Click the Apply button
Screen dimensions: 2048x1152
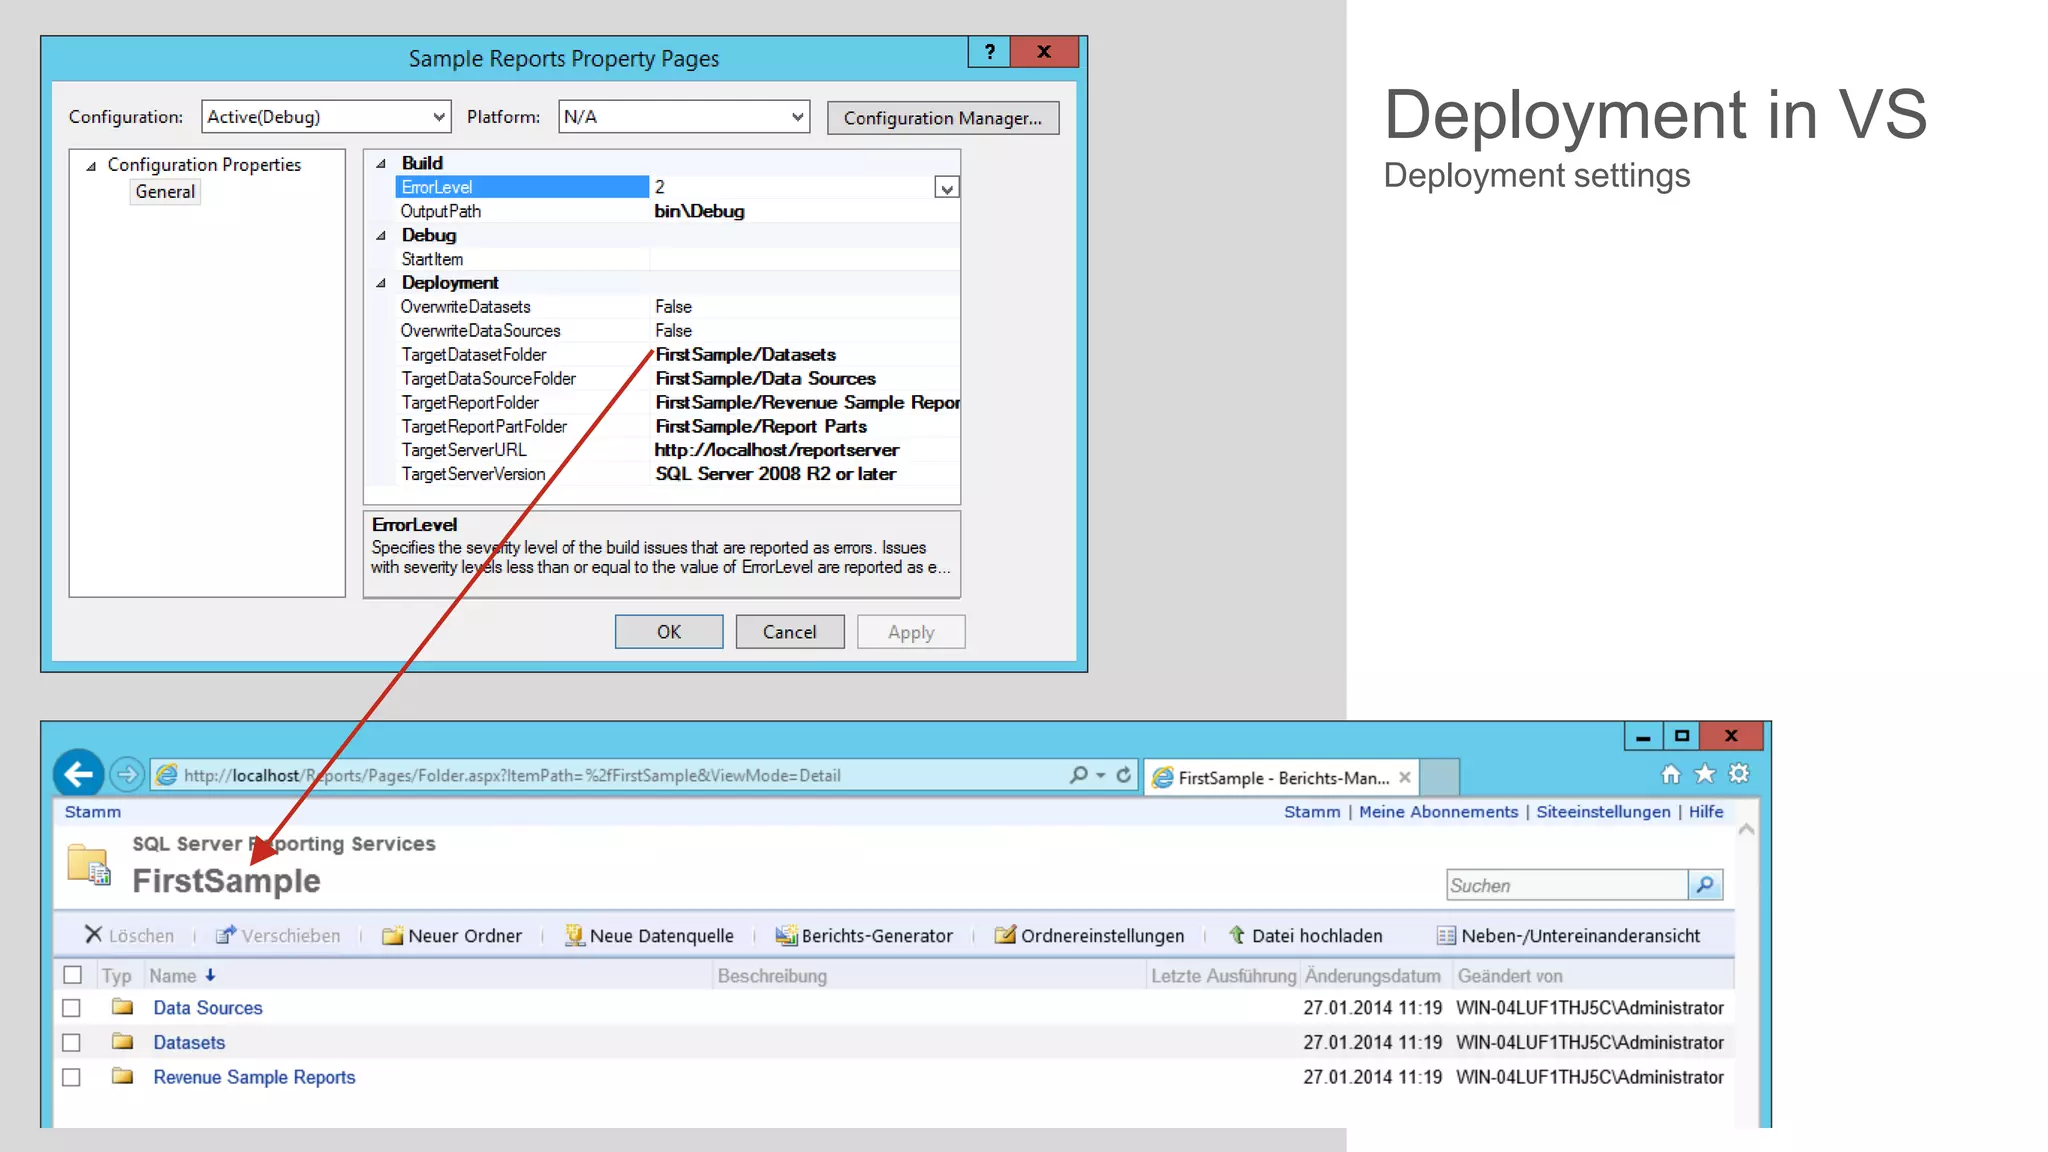coord(911,632)
